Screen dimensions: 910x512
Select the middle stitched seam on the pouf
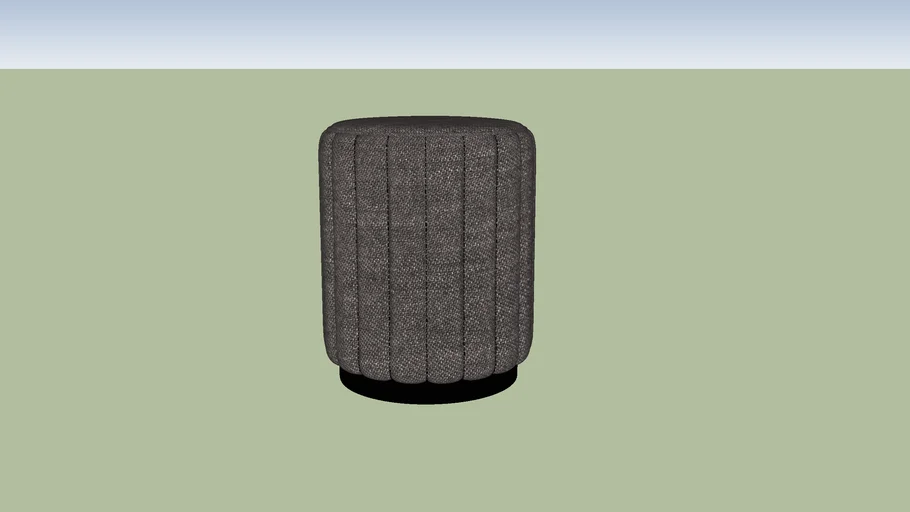426,250
